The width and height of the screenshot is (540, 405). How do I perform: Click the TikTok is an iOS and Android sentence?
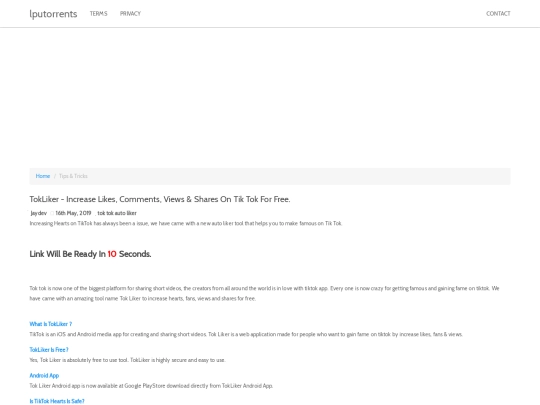coord(246,334)
